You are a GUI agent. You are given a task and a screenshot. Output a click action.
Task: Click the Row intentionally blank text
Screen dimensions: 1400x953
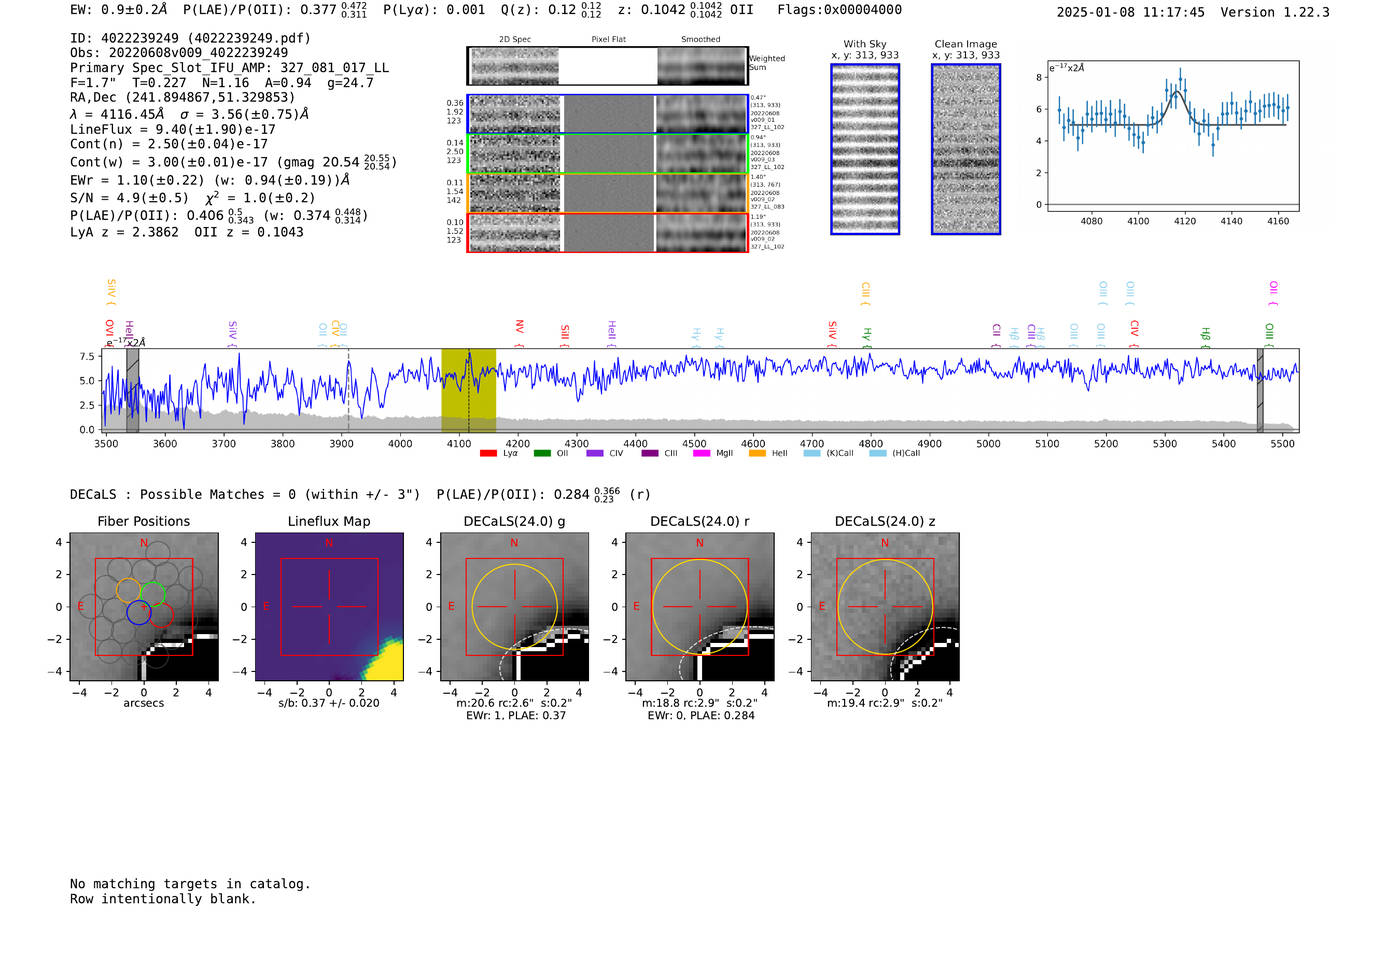tap(163, 899)
